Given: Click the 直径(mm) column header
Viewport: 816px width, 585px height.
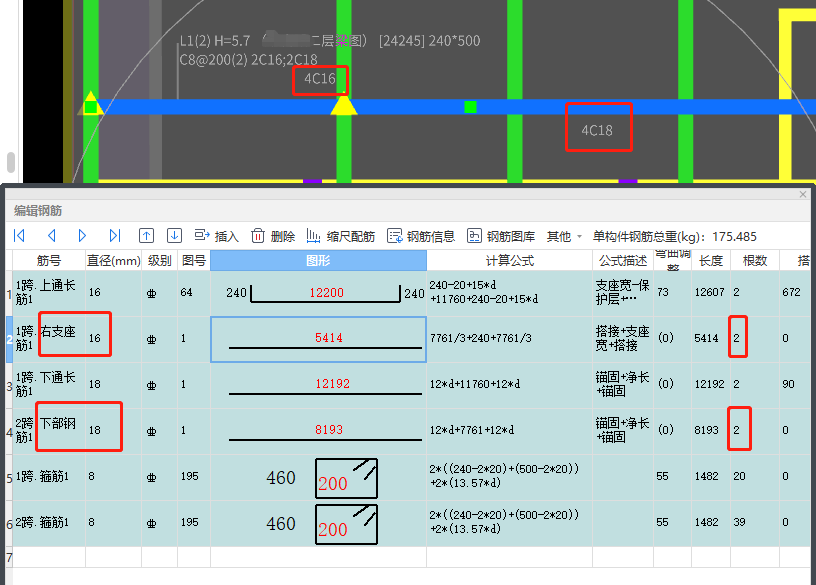Looking at the screenshot, I should [113, 260].
